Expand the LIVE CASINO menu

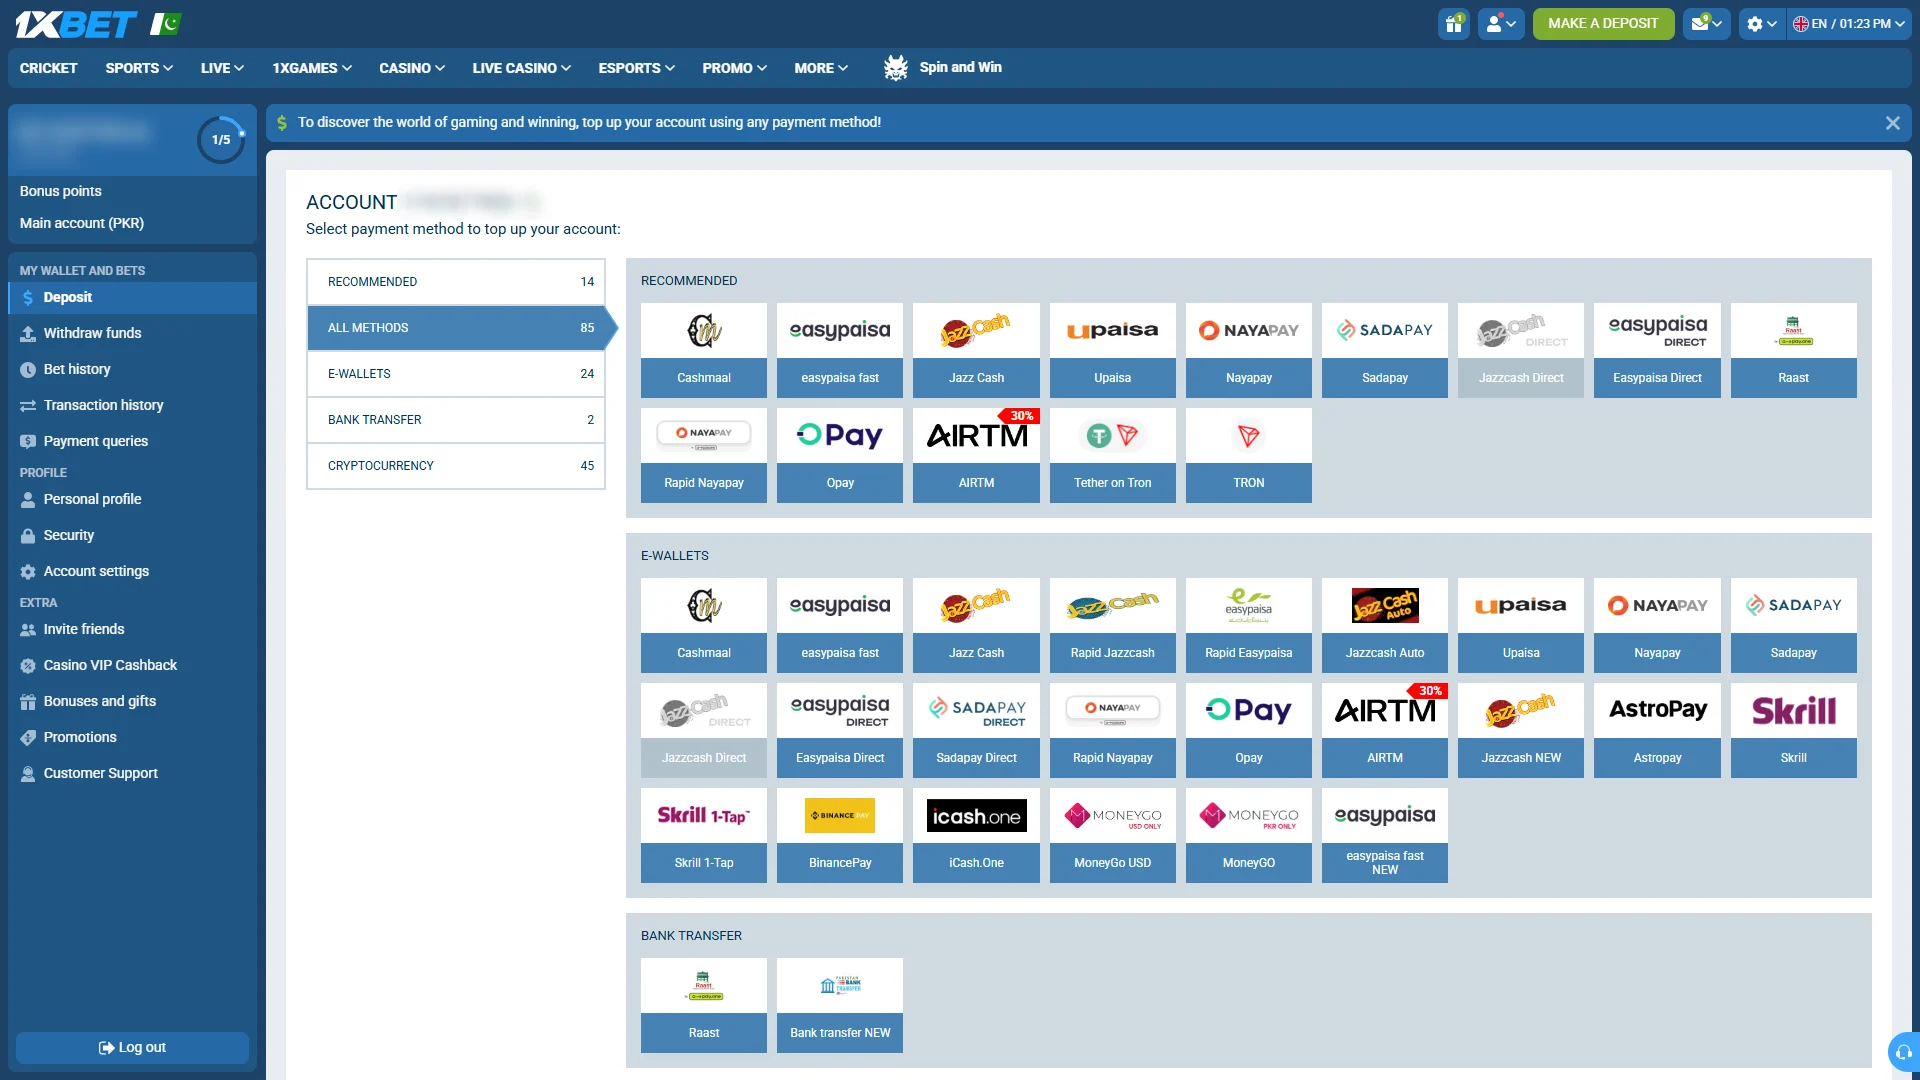521,68
